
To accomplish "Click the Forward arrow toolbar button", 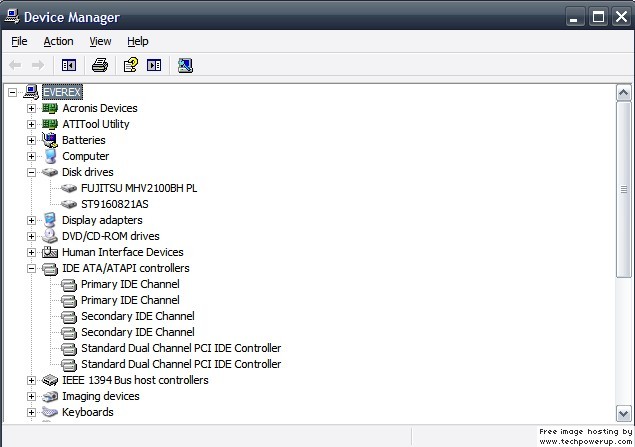I will [38, 65].
